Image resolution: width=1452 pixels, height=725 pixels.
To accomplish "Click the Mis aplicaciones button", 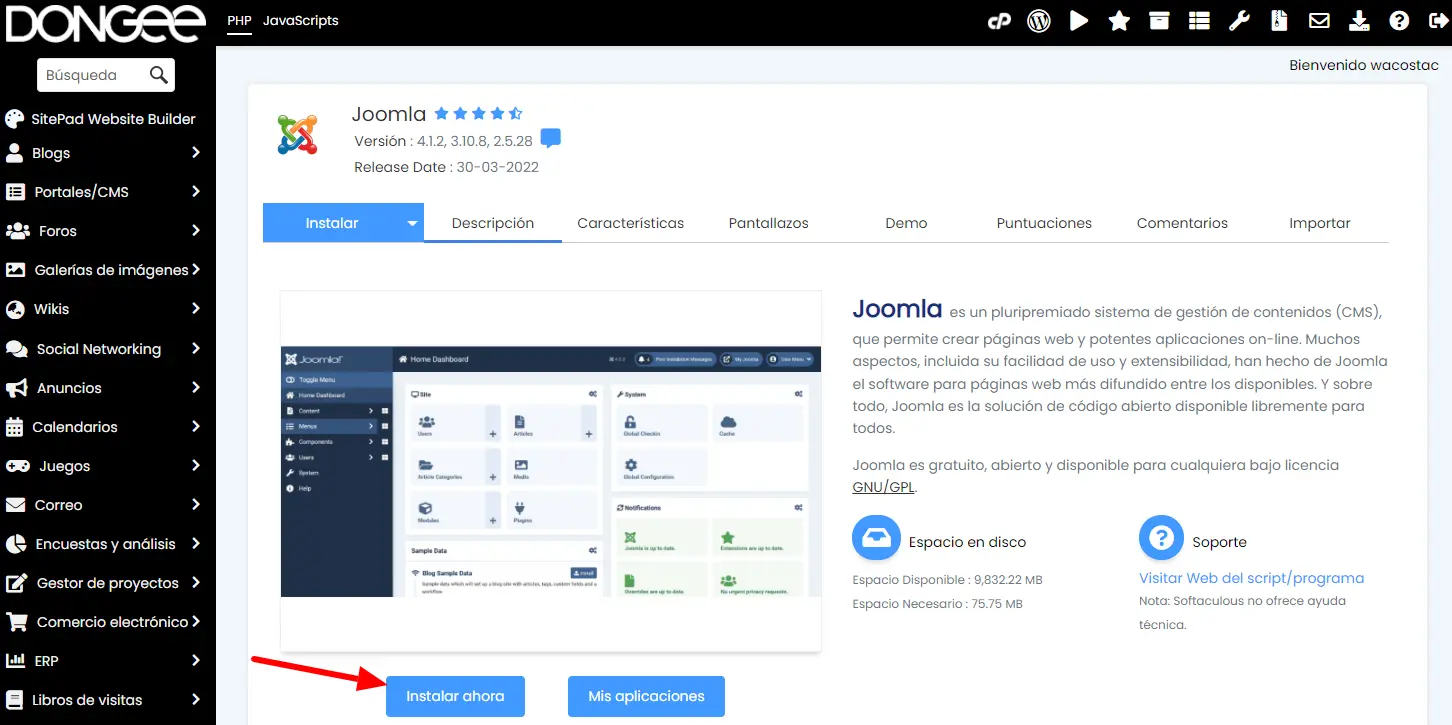I will point(646,696).
